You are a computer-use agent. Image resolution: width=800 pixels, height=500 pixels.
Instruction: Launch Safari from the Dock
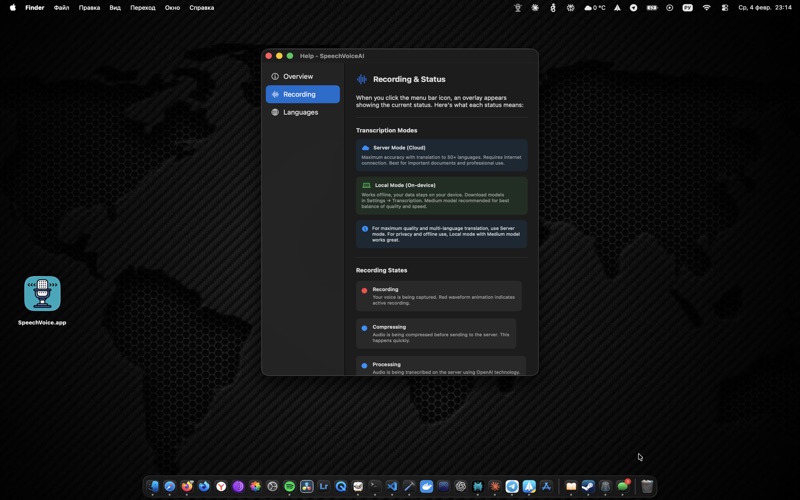(x=170, y=486)
